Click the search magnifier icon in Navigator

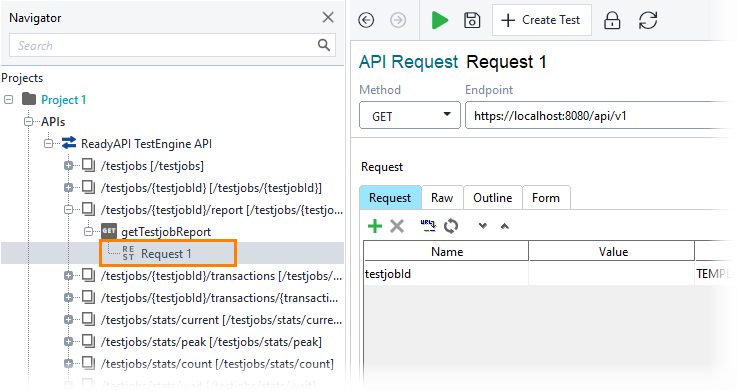click(x=323, y=45)
